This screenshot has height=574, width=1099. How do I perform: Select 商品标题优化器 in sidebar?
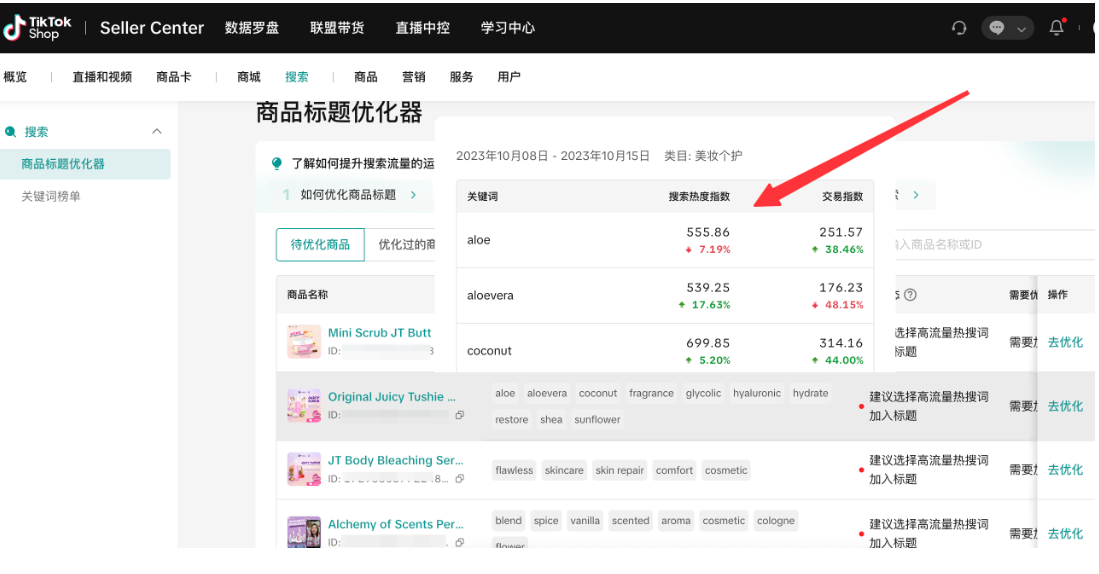(x=85, y=164)
